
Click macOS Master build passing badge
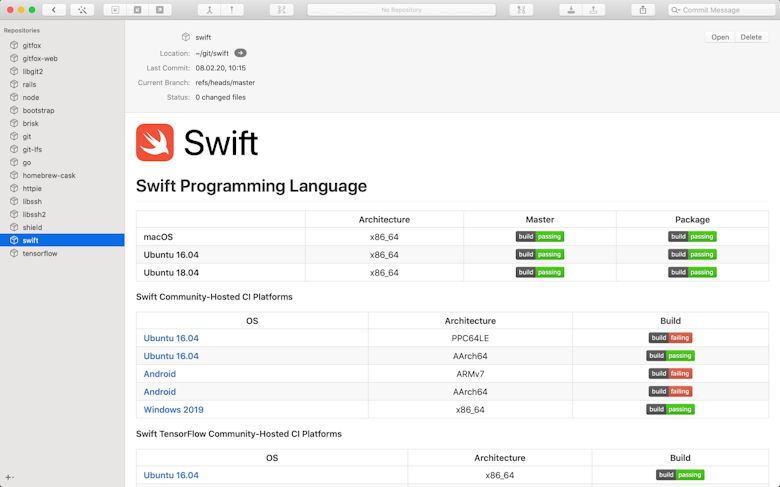[x=540, y=236]
